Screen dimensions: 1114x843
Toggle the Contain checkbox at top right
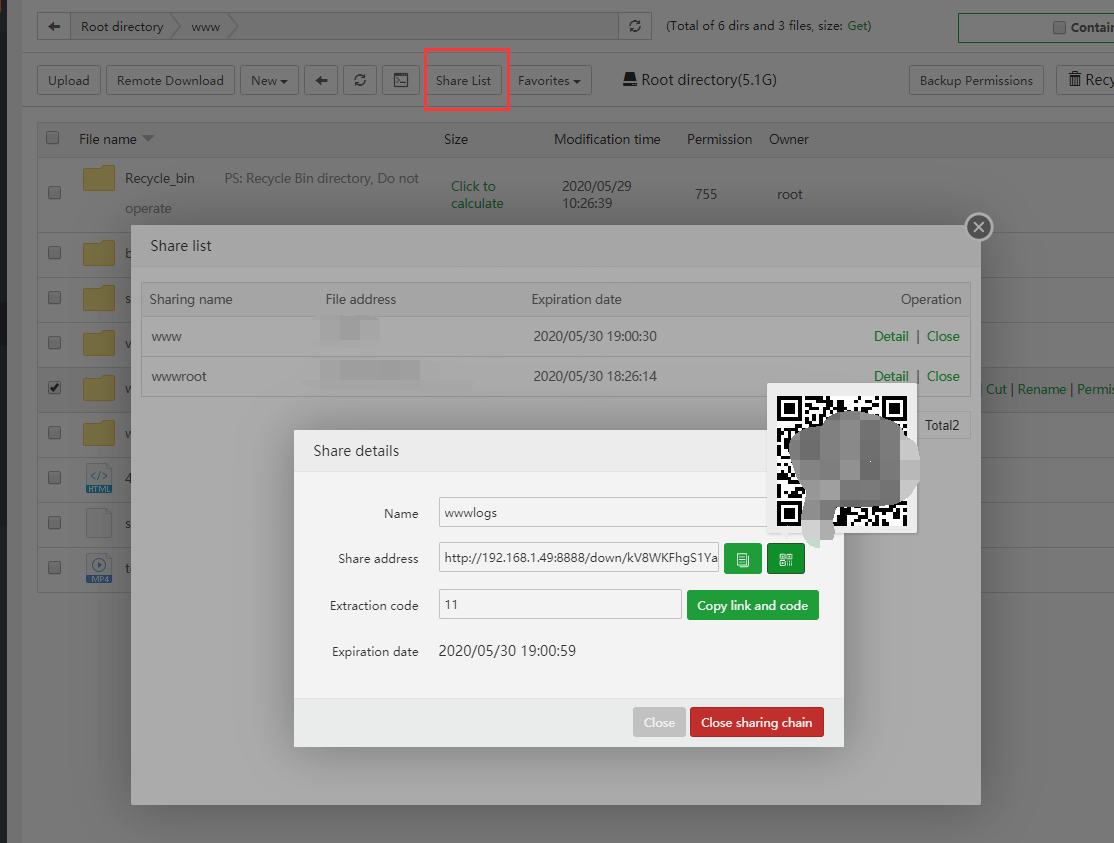[x=1059, y=28]
